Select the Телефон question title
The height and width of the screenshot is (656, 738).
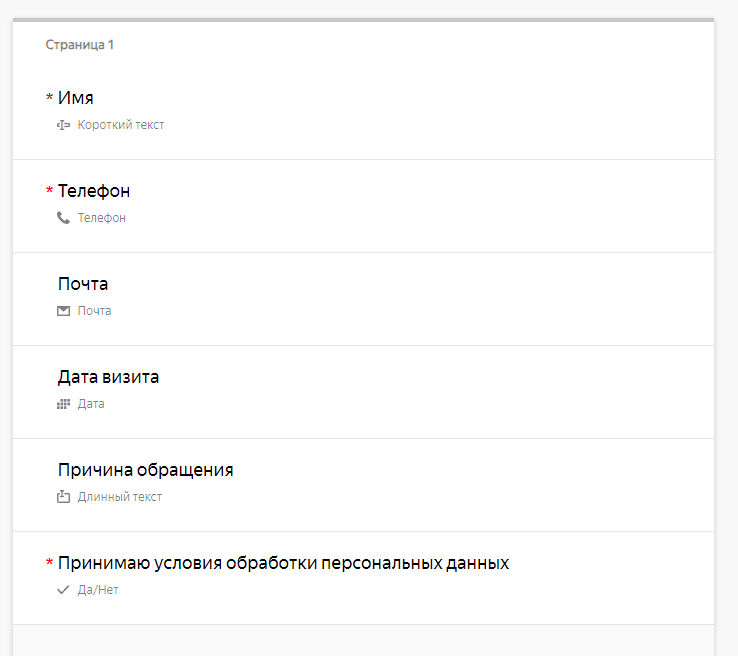click(94, 191)
